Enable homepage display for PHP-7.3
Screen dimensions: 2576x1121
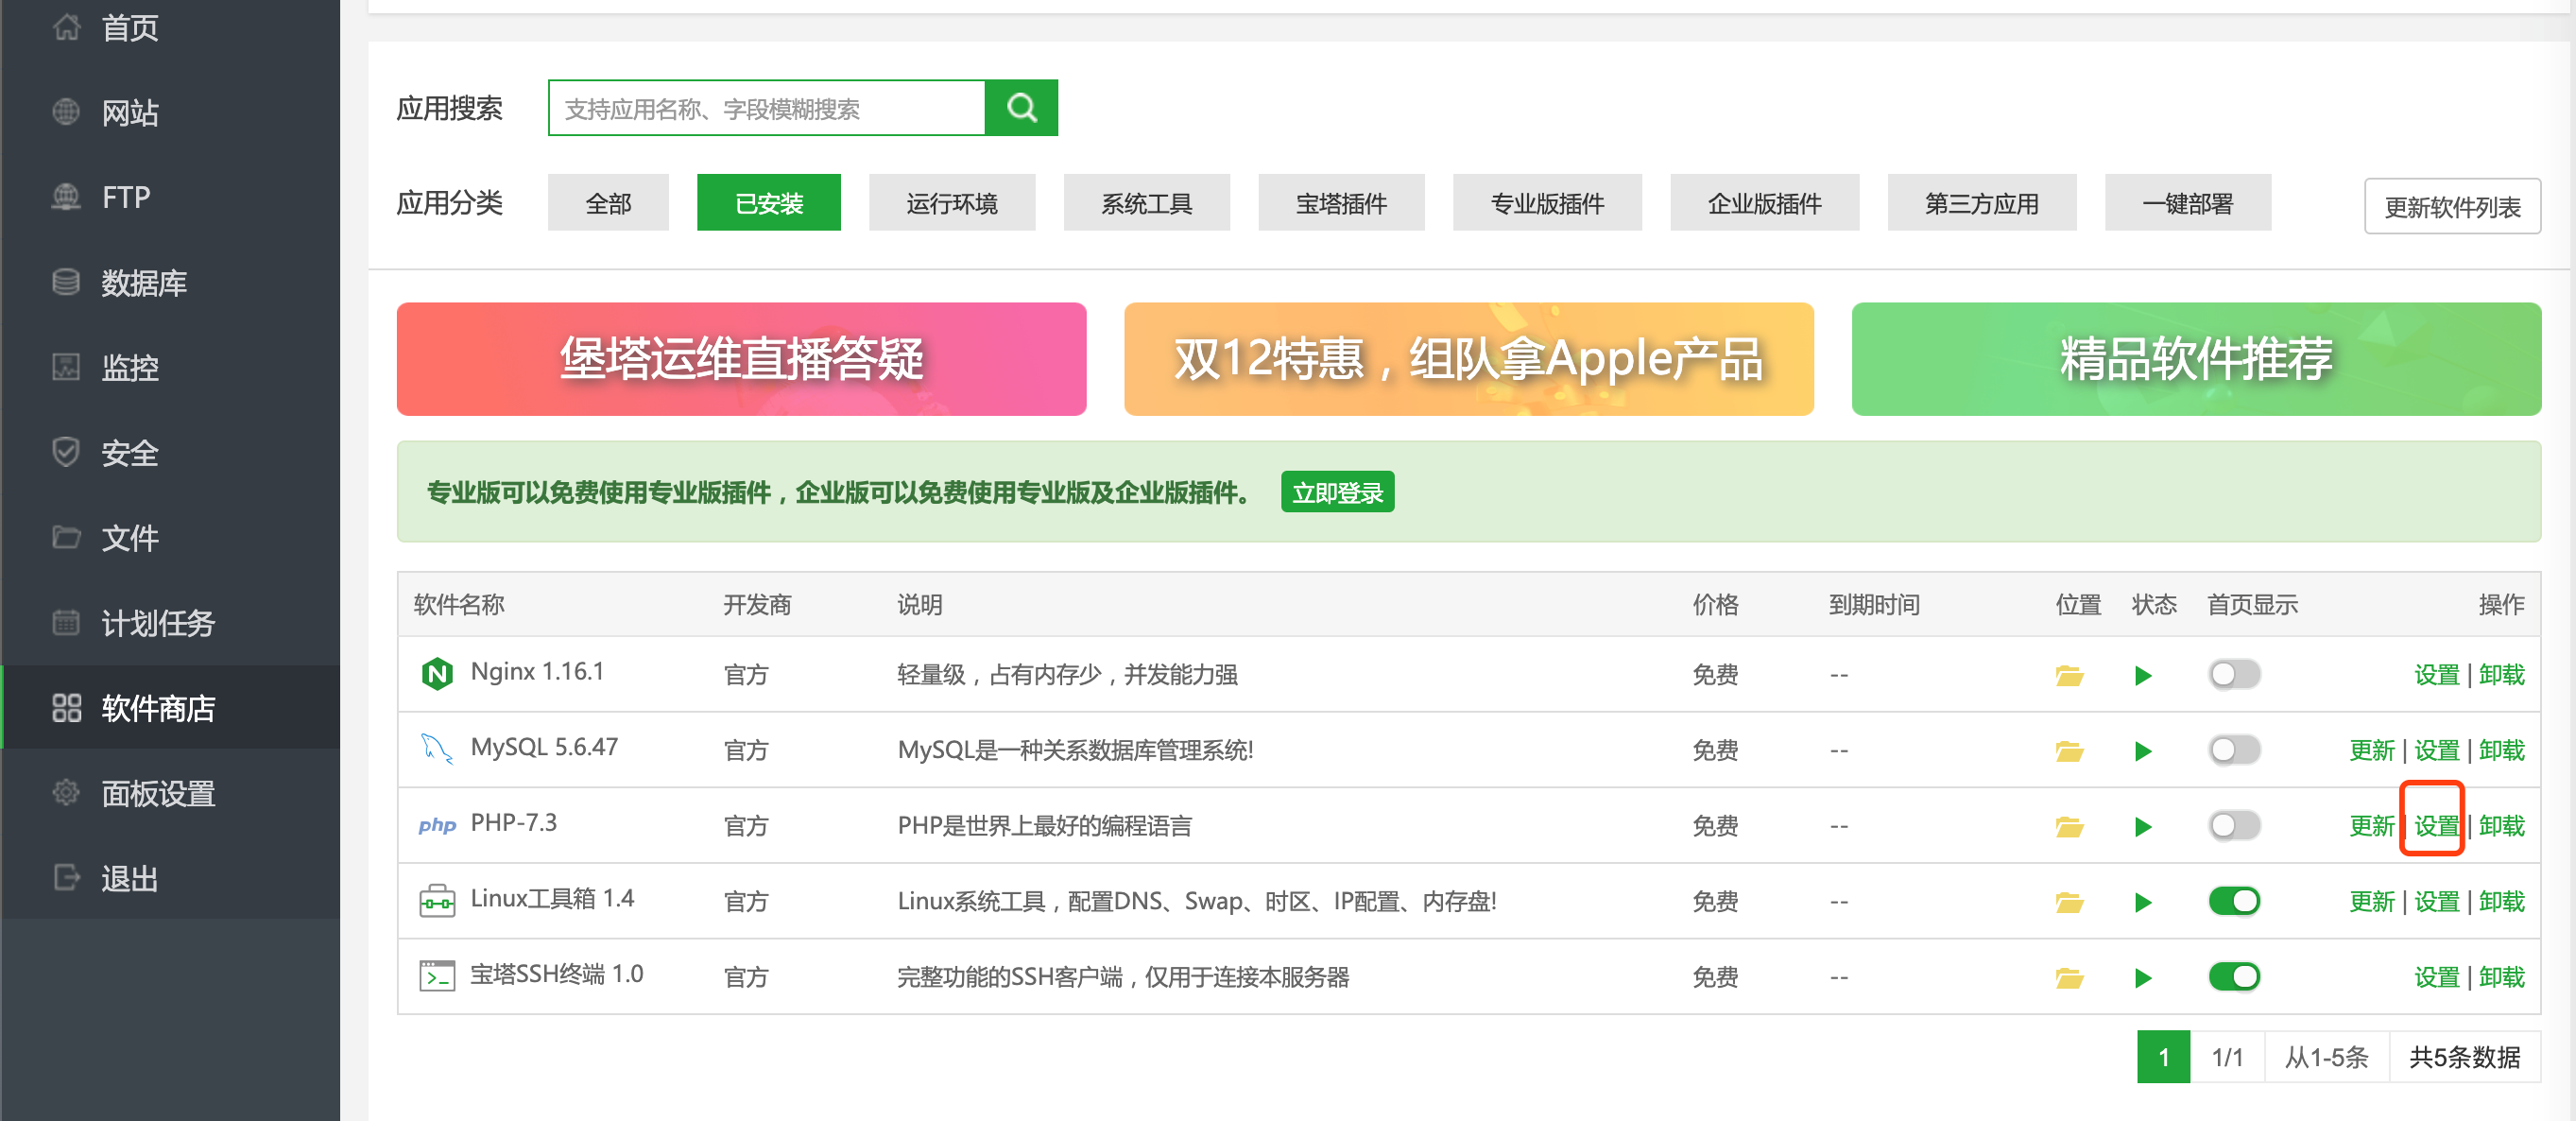click(2234, 826)
